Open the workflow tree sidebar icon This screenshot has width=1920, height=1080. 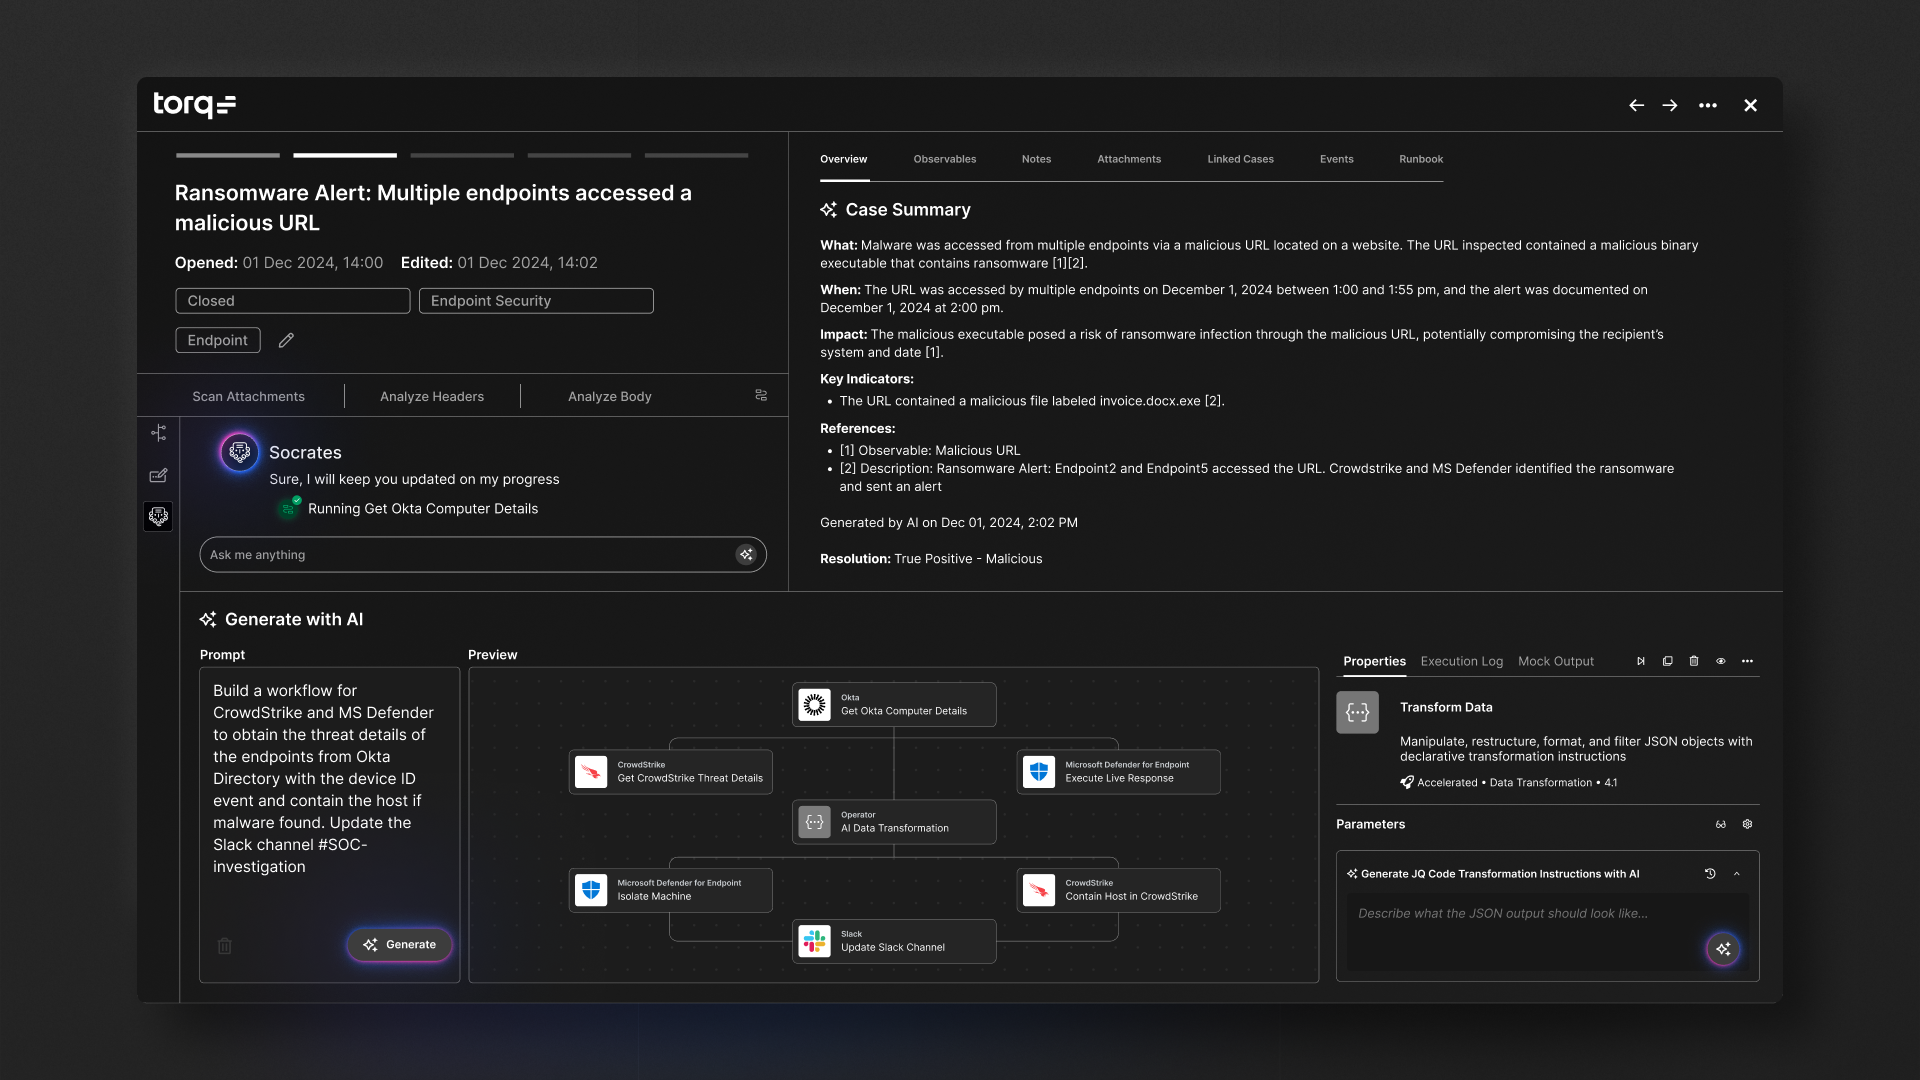coord(158,433)
